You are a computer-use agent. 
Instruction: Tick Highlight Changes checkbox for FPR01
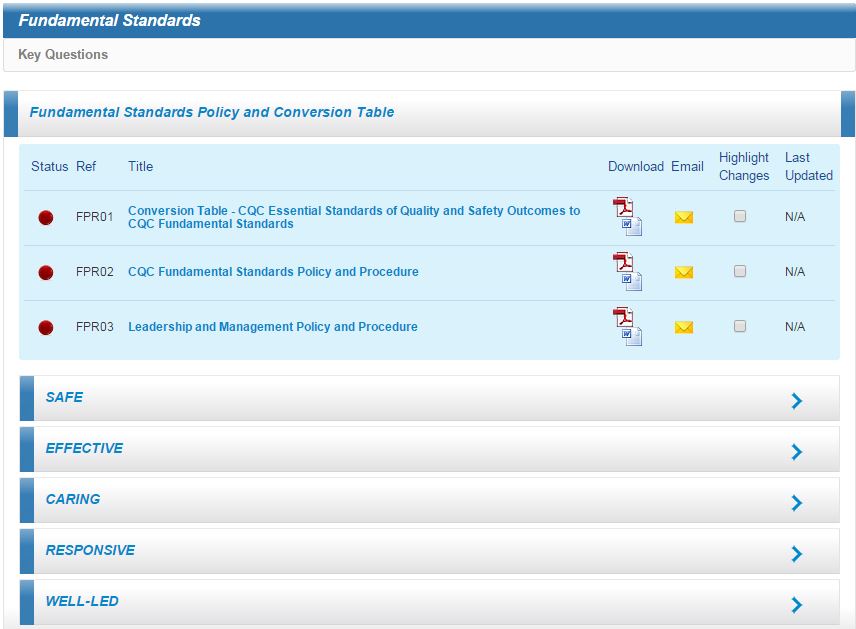(x=740, y=216)
